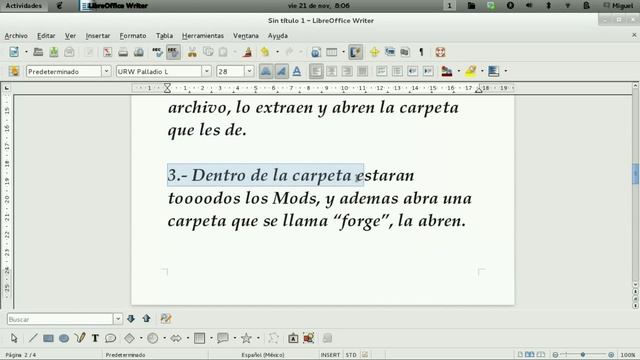Click the New document icon

[14, 52]
